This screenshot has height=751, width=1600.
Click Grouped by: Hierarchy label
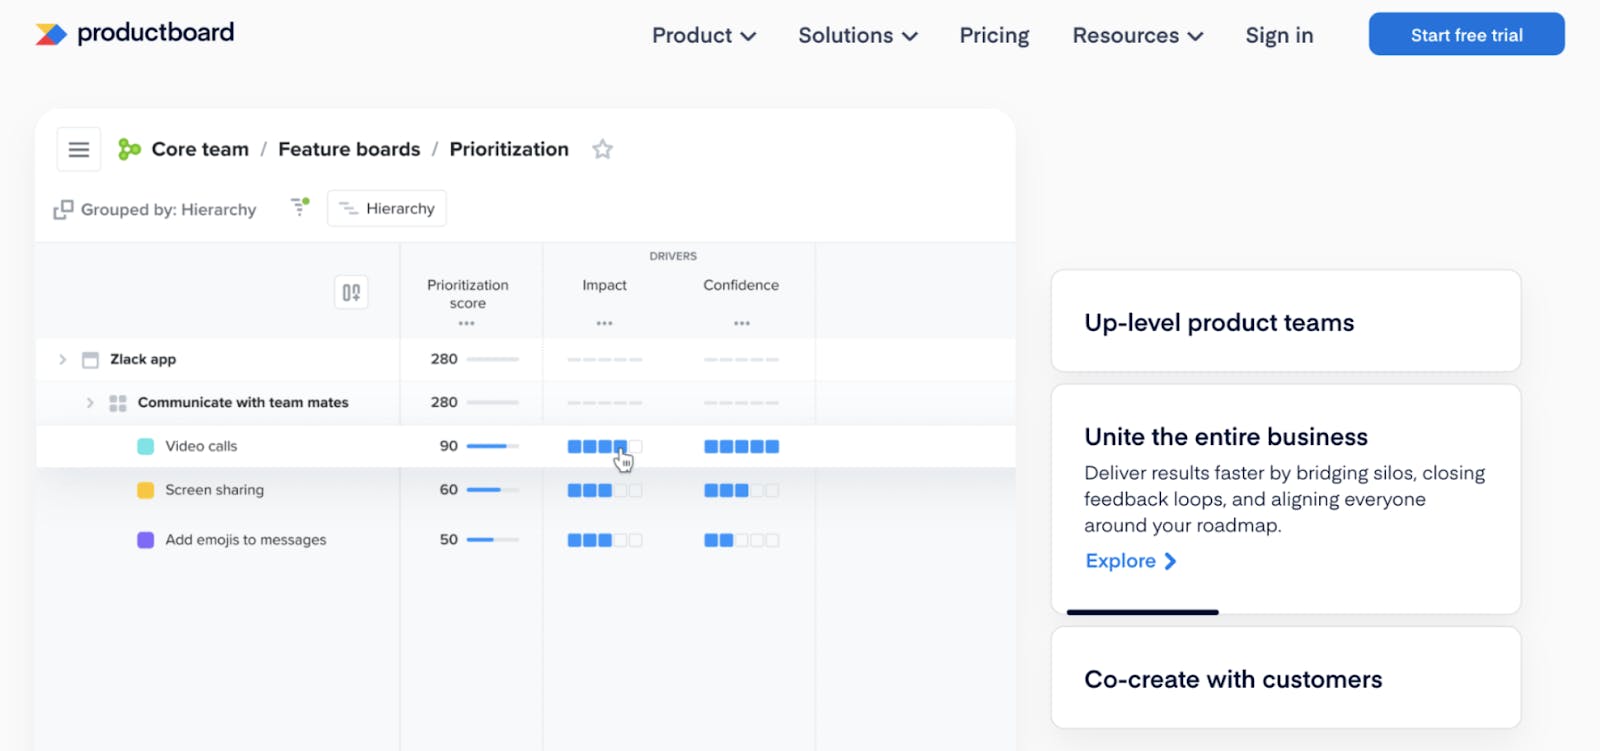(x=168, y=209)
